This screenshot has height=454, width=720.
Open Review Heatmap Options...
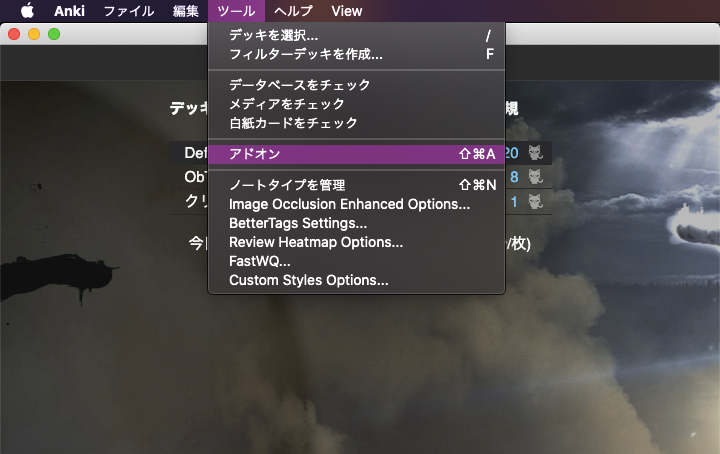pyautogui.click(x=356, y=242)
